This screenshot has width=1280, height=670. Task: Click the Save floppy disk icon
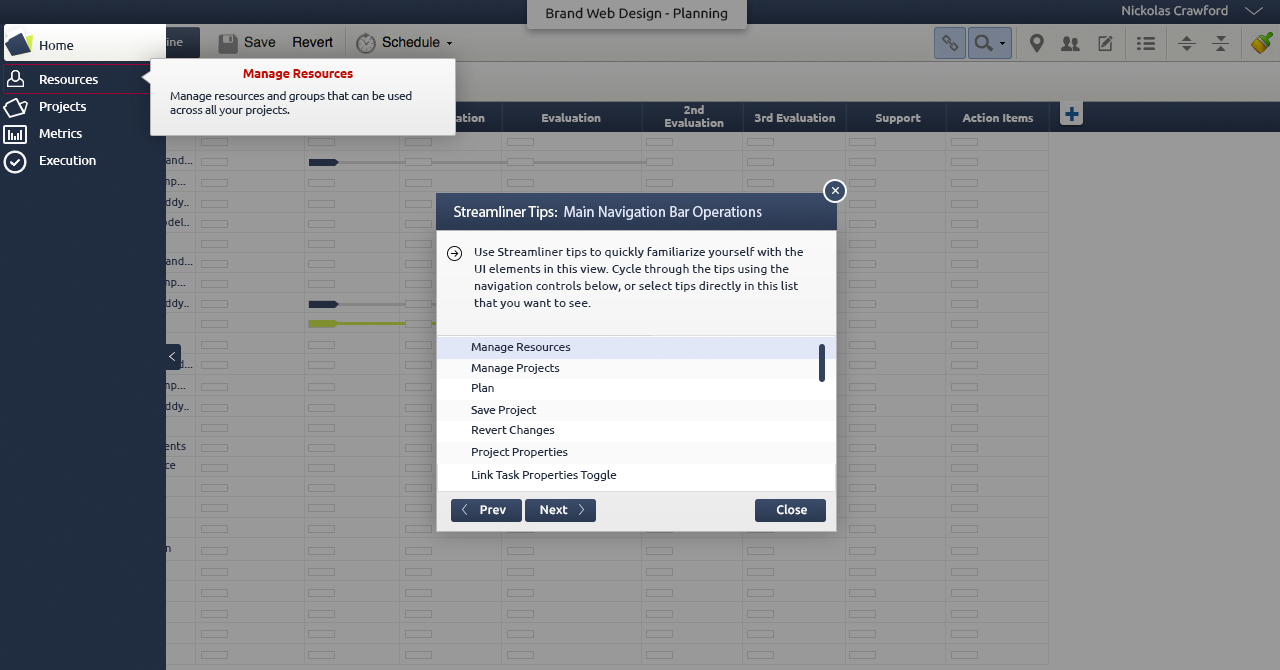pos(228,43)
